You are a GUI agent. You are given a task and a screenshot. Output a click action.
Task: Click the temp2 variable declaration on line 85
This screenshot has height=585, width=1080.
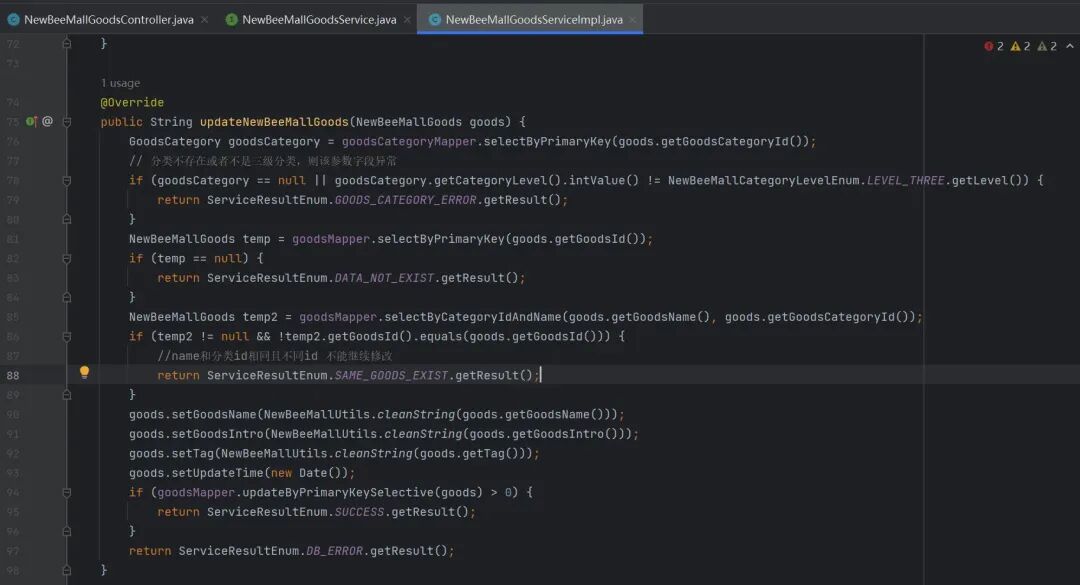tap(260, 317)
